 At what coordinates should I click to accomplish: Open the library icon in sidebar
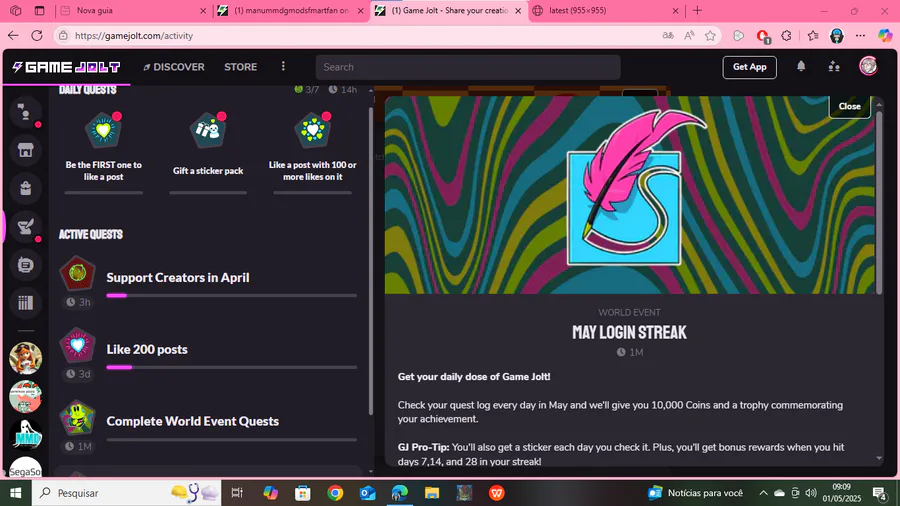tap(25, 303)
